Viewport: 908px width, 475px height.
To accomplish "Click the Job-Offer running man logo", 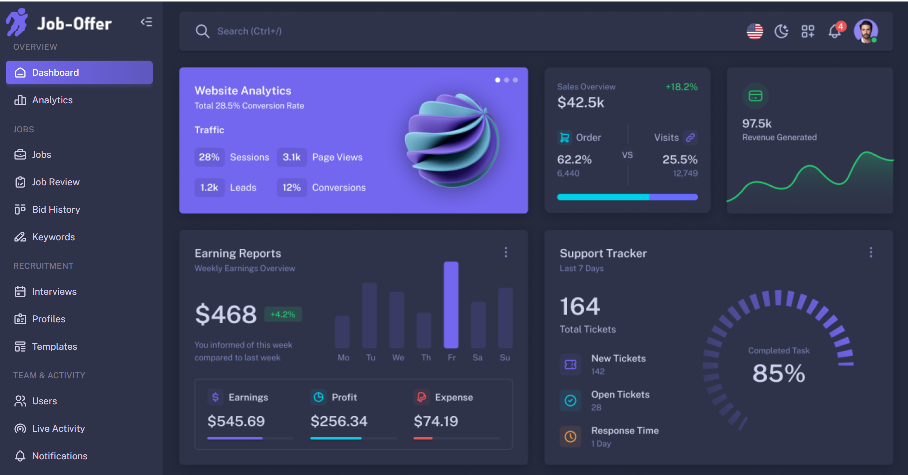I will 17,23.
